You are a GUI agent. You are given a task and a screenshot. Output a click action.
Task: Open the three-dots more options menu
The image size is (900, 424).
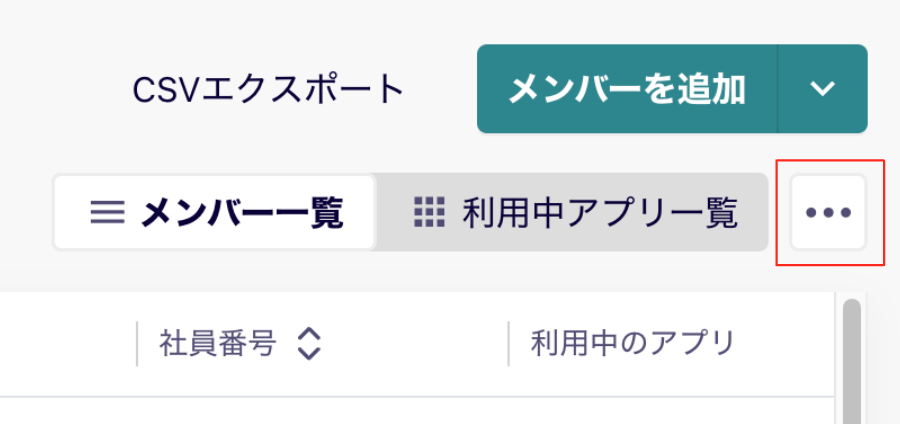click(x=828, y=212)
